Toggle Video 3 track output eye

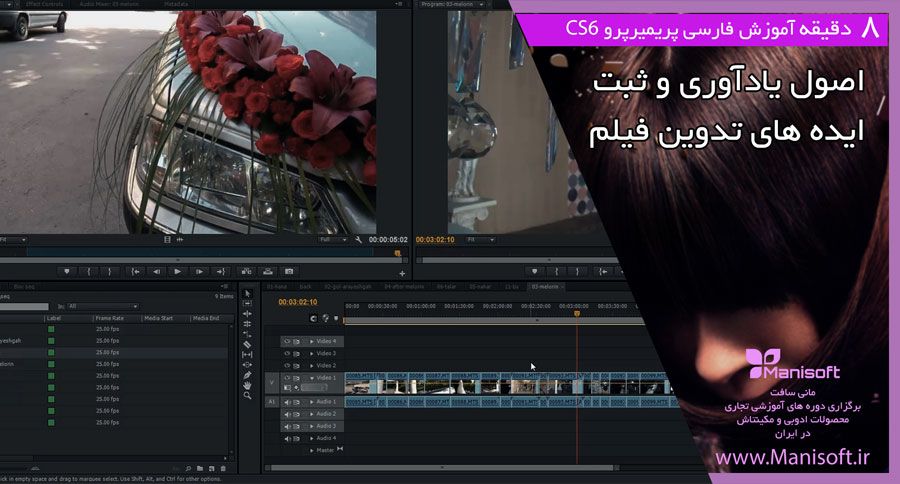[287, 353]
